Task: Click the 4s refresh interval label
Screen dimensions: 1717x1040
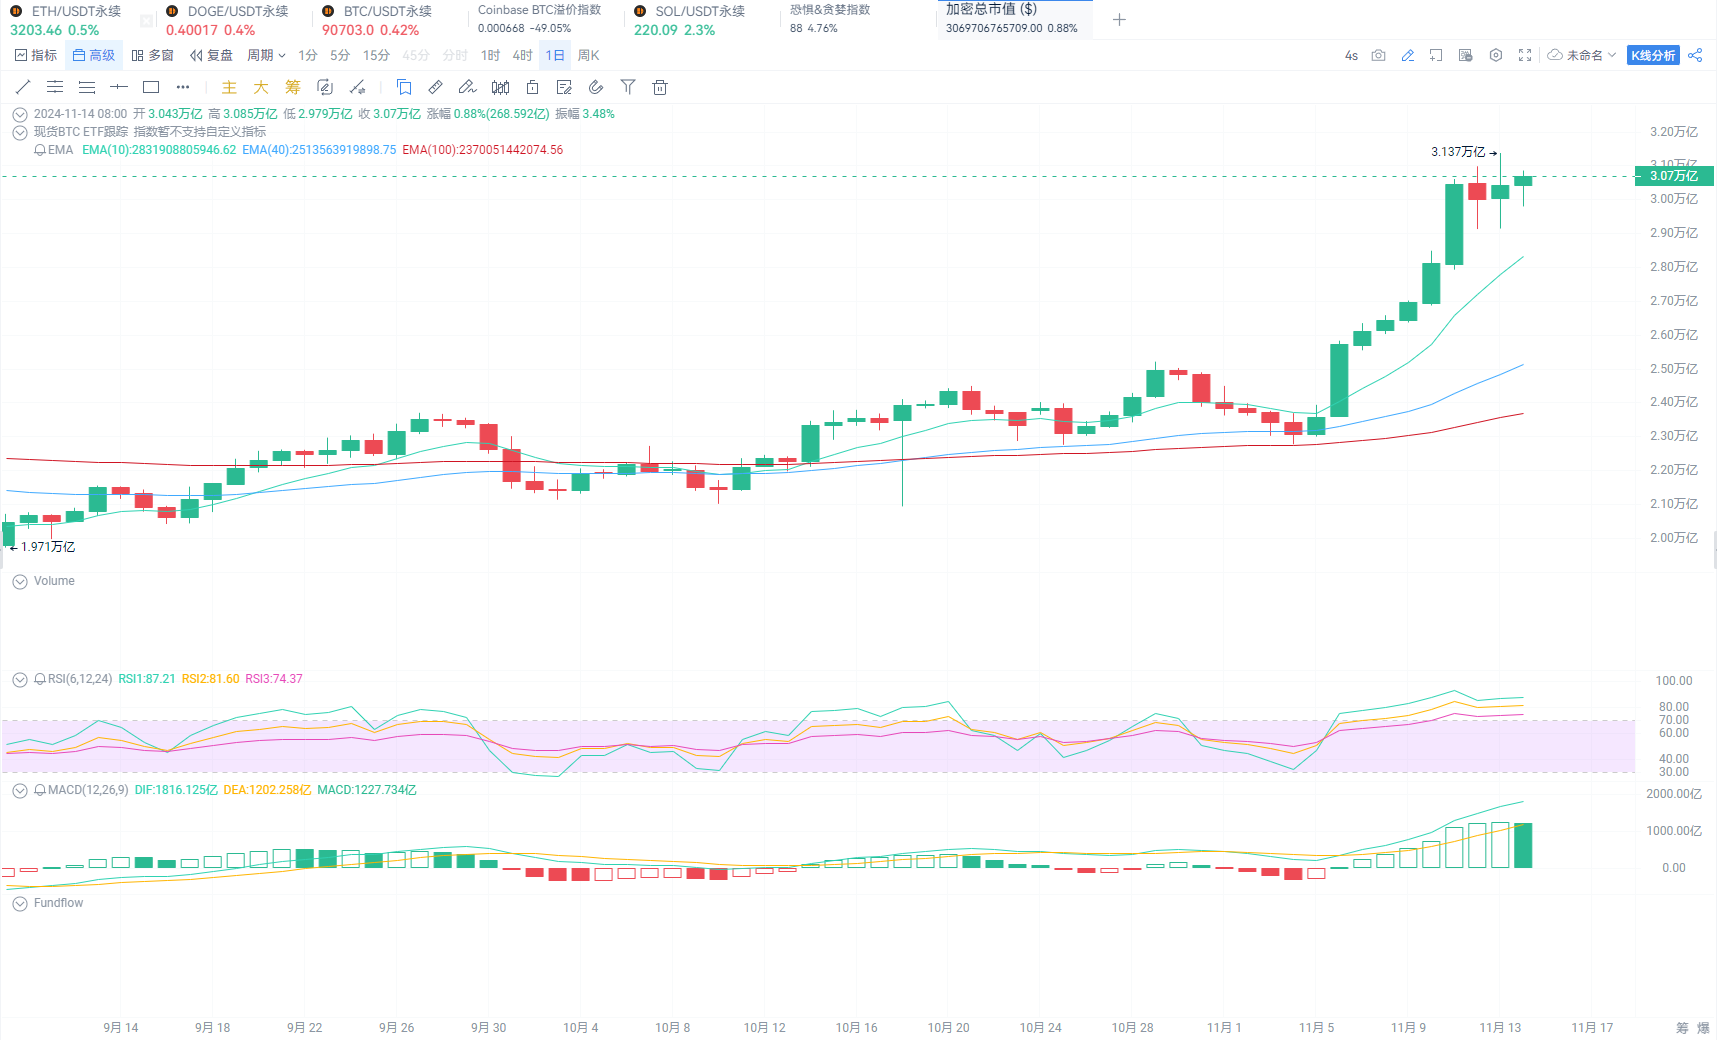Action: pos(1351,56)
